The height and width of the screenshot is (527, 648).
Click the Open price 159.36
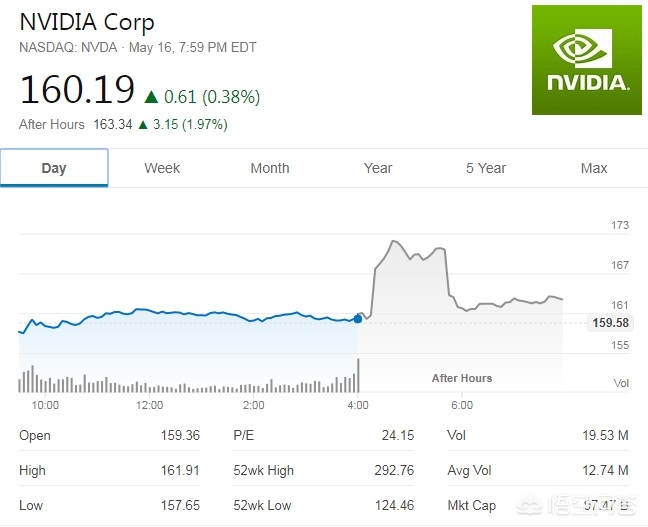[x=180, y=435]
